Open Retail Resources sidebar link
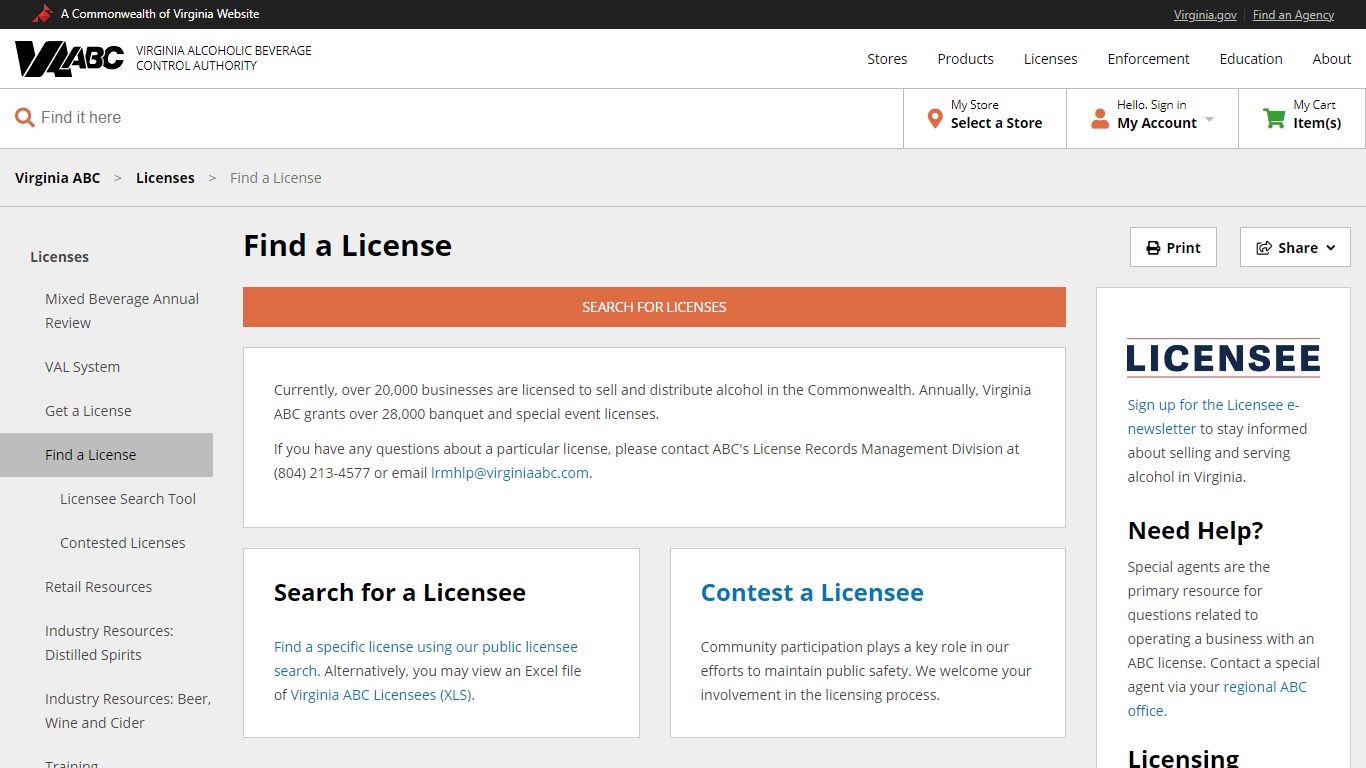The height and width of the screenshot is (768, 1366). coord(98,587)
